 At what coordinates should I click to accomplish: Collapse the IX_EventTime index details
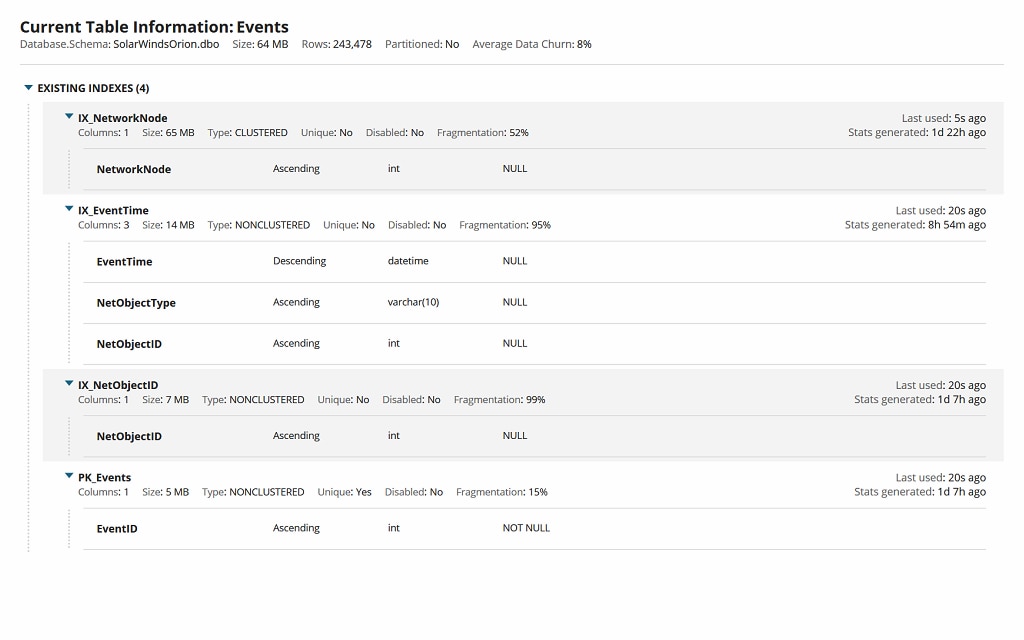tap(69, 210)
